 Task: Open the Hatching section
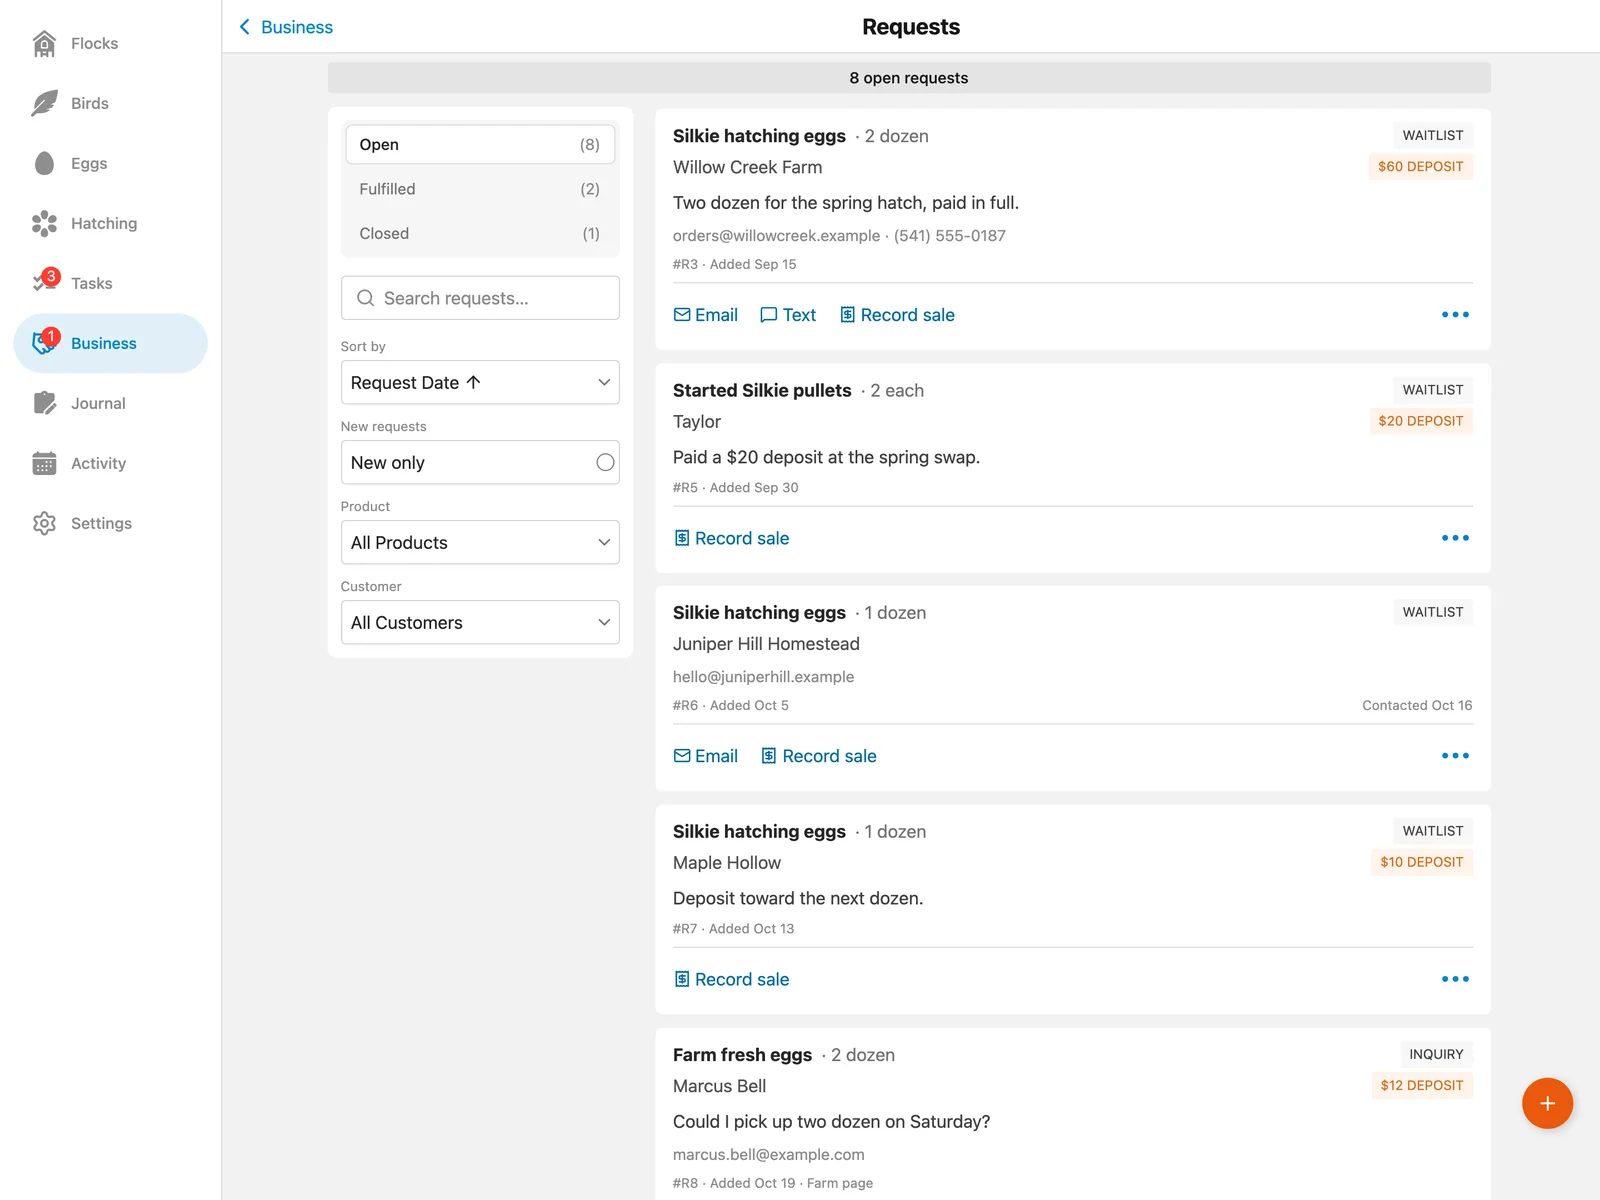[110, 223]
